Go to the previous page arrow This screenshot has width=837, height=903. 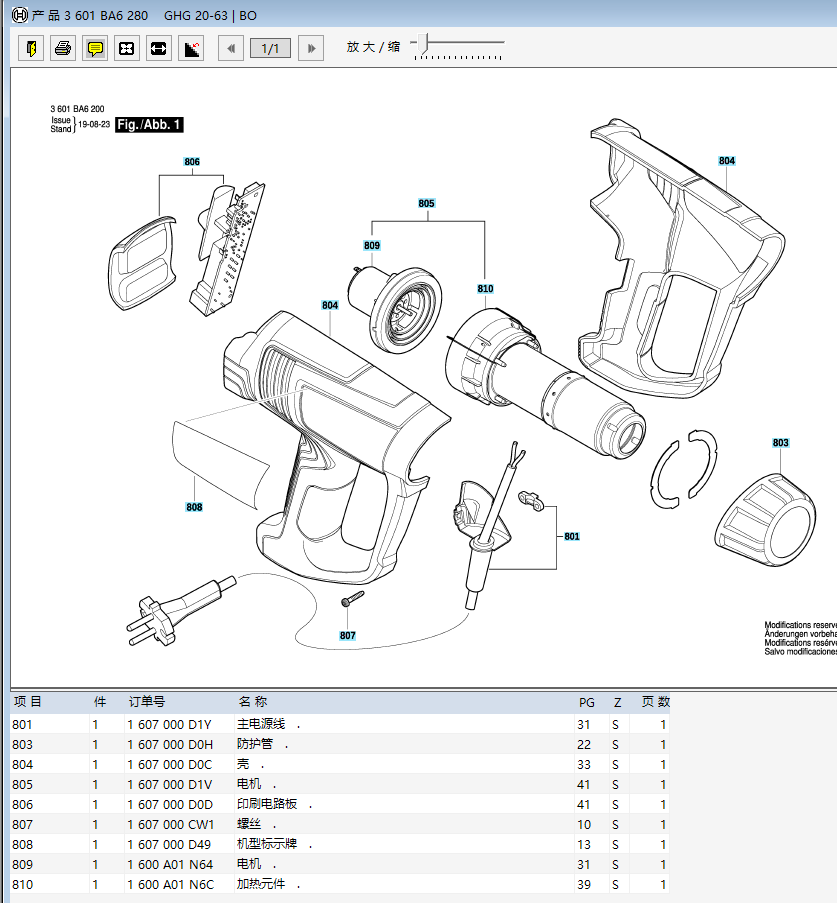click(x=230, y=48)
